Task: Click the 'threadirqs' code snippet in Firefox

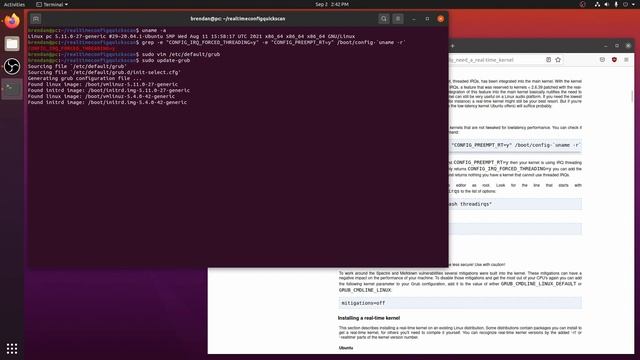Action: [x=515, y=204]
